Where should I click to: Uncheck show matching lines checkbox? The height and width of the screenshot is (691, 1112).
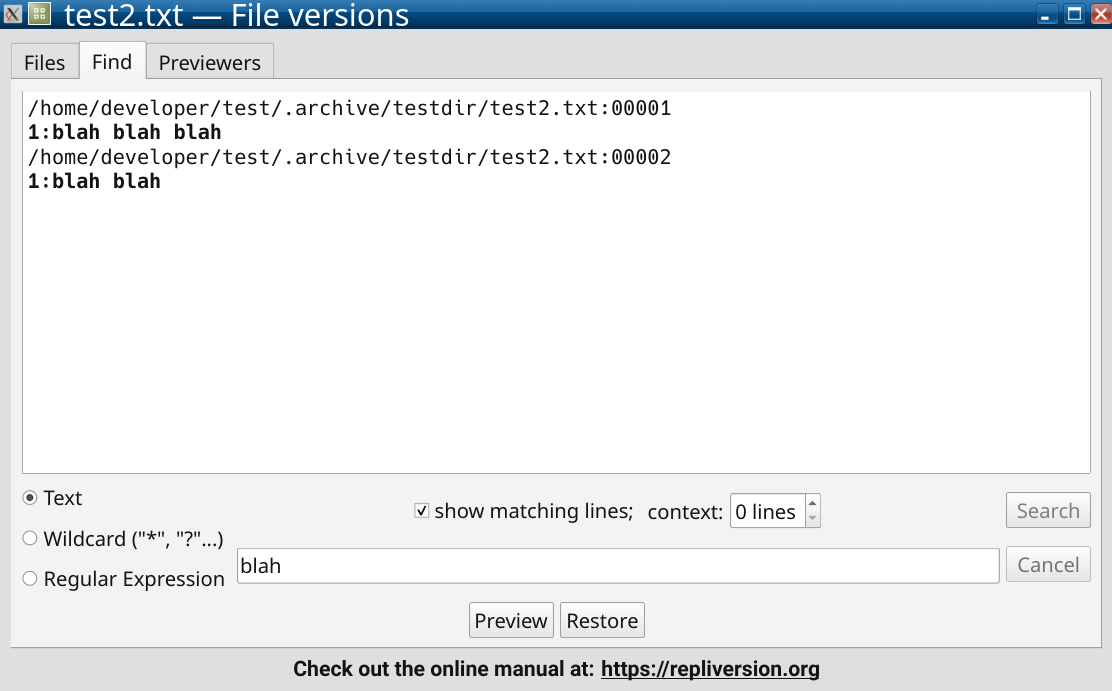(422, 511)
